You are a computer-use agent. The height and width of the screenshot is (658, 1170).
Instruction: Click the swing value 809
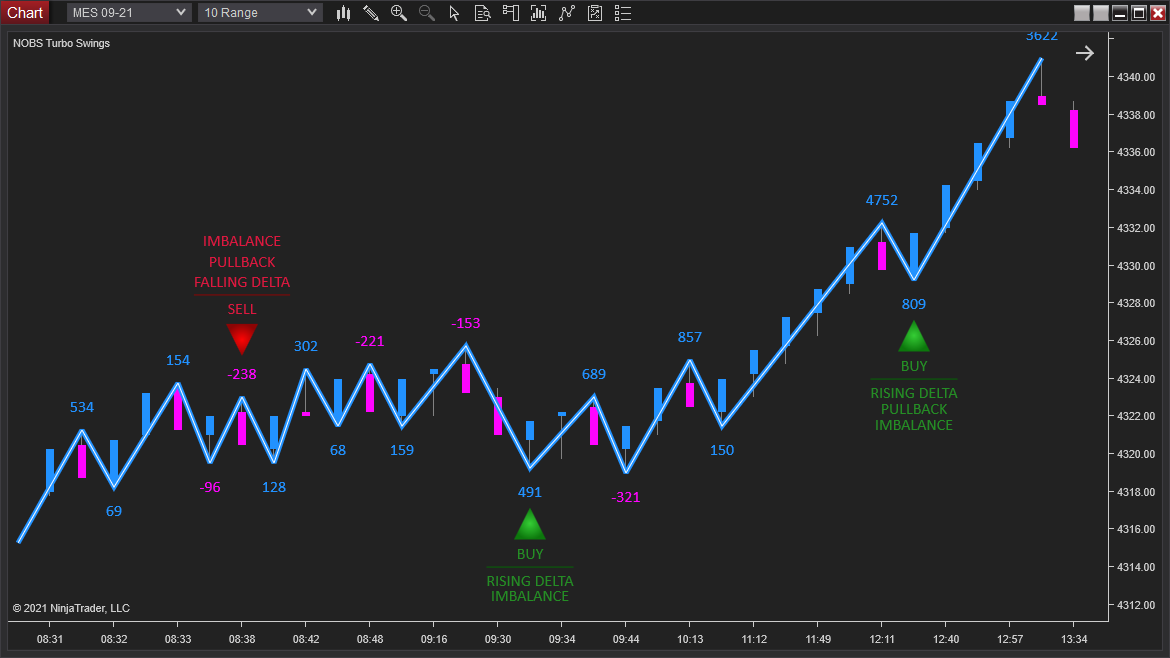(913, 304)
